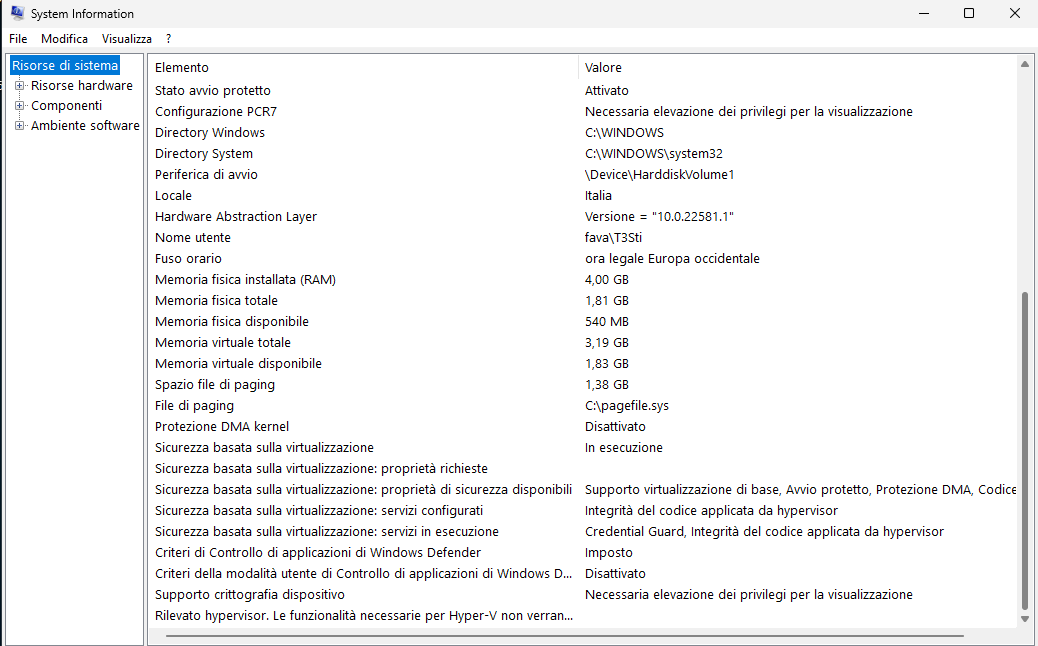Click the C:\pagefile.sys value
Screen dimensions: 1038x646
pos(627,406)
